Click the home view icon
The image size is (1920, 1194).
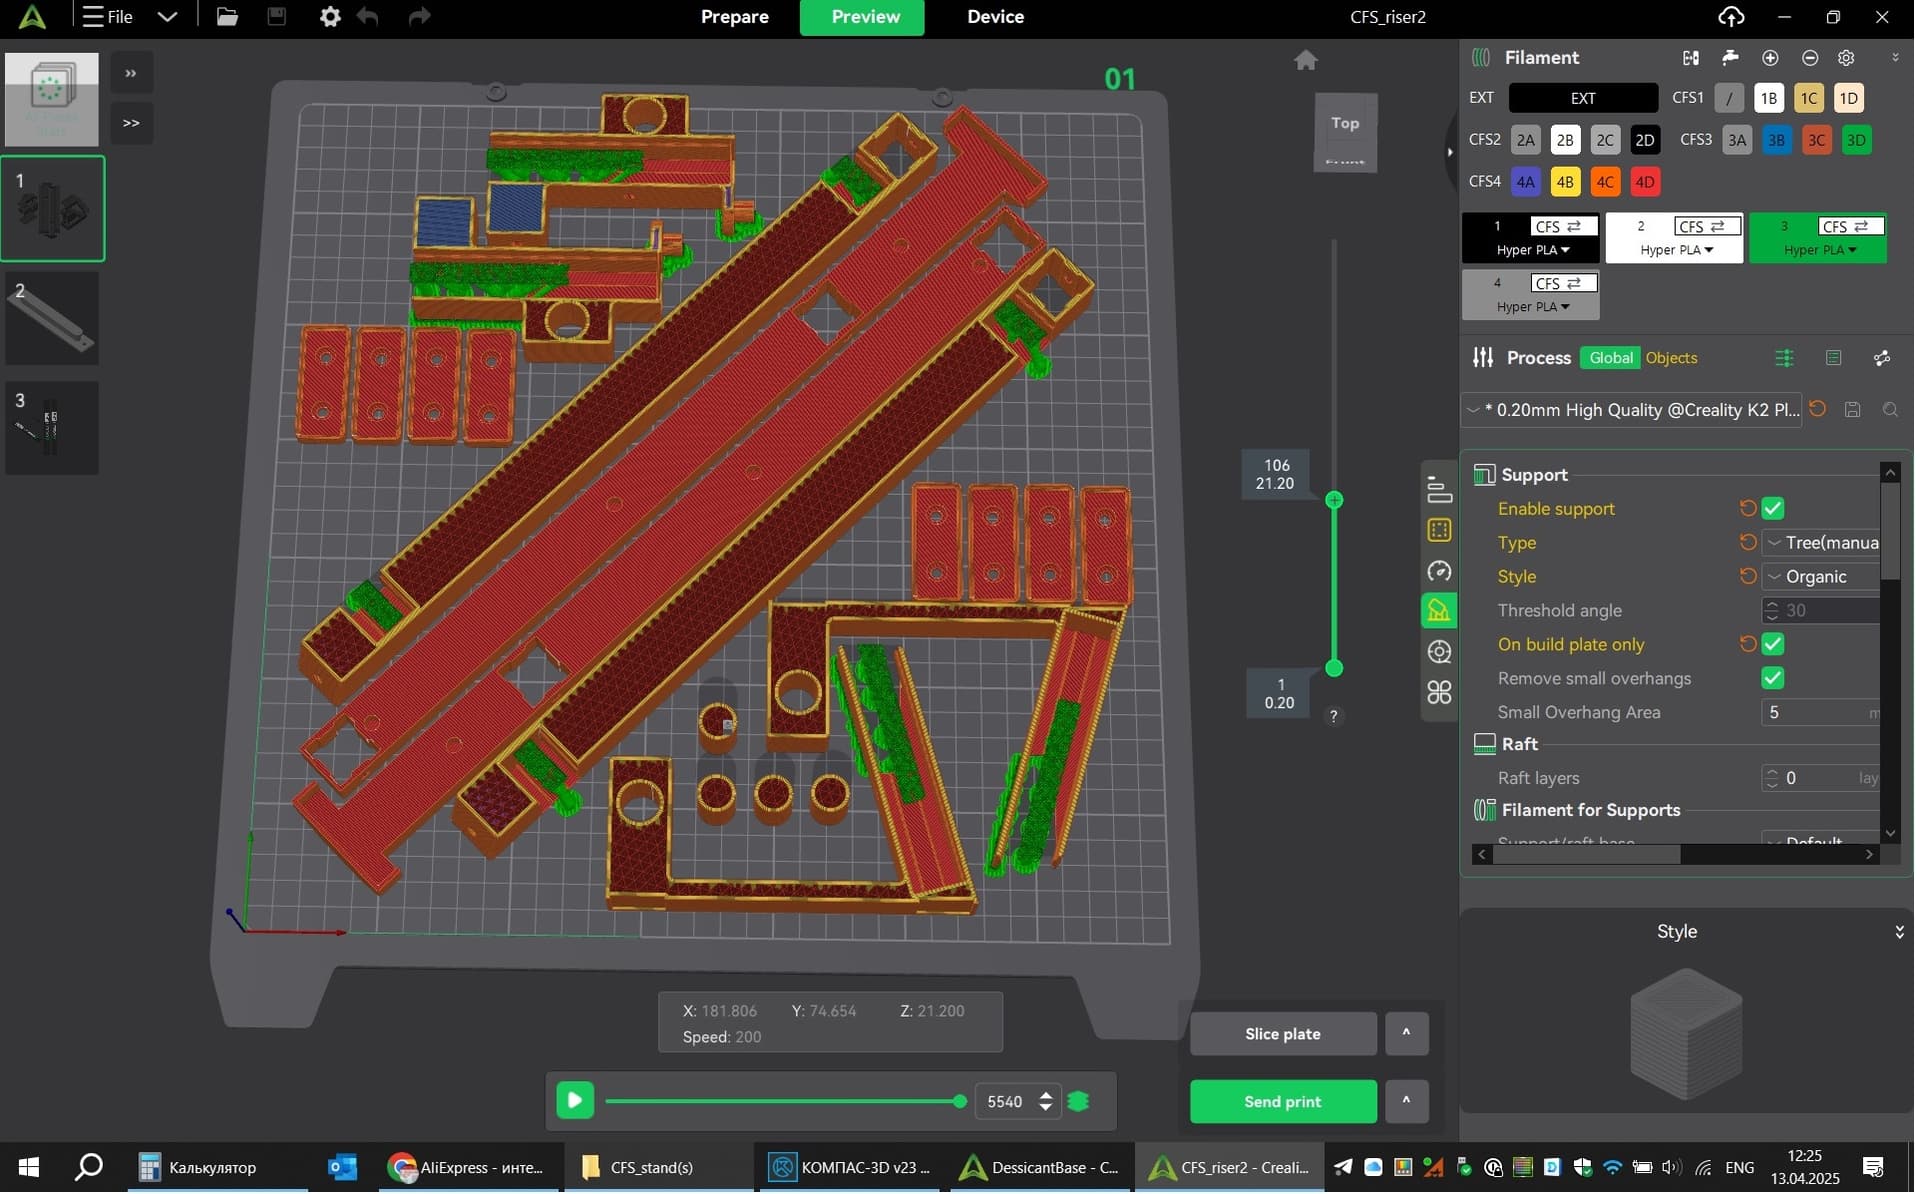coord(1306,60)
